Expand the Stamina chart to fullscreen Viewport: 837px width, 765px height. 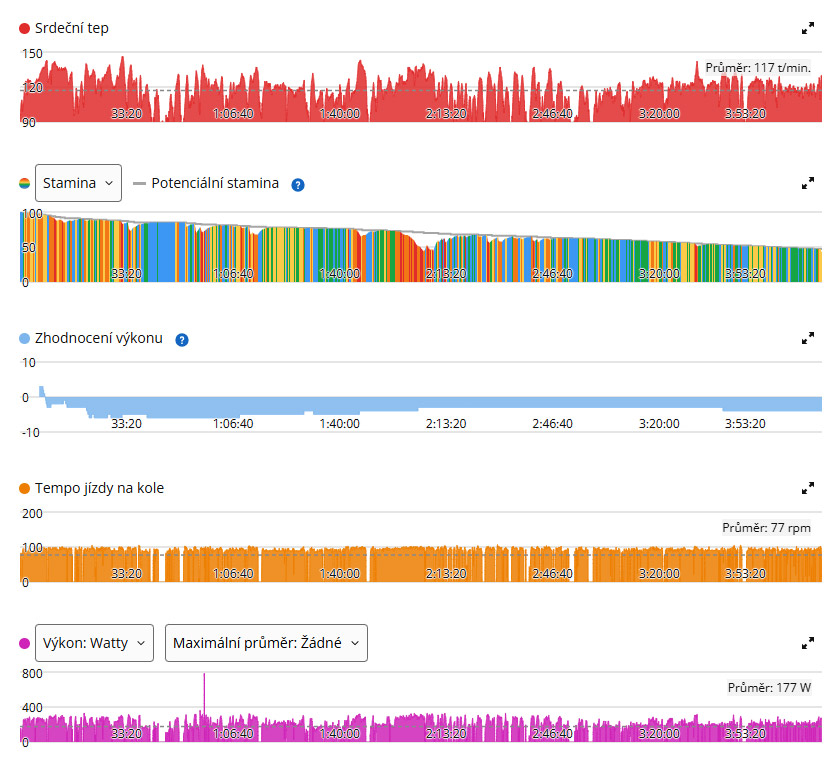[x=808, y=183]
